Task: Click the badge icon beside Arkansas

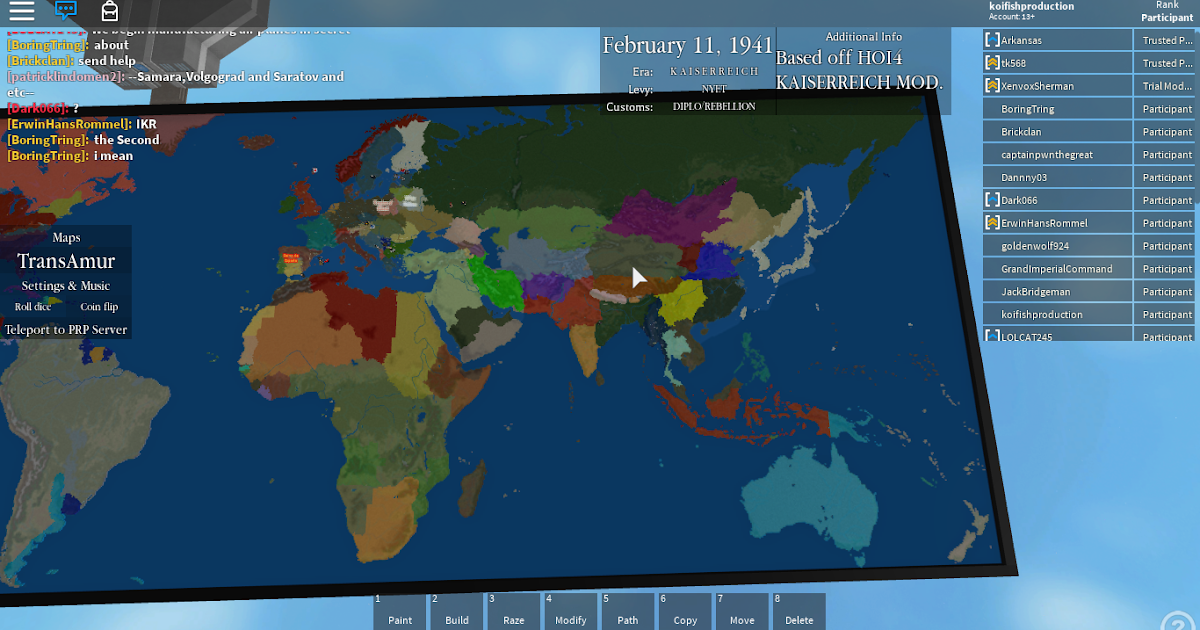Action: tap(992, 40)
